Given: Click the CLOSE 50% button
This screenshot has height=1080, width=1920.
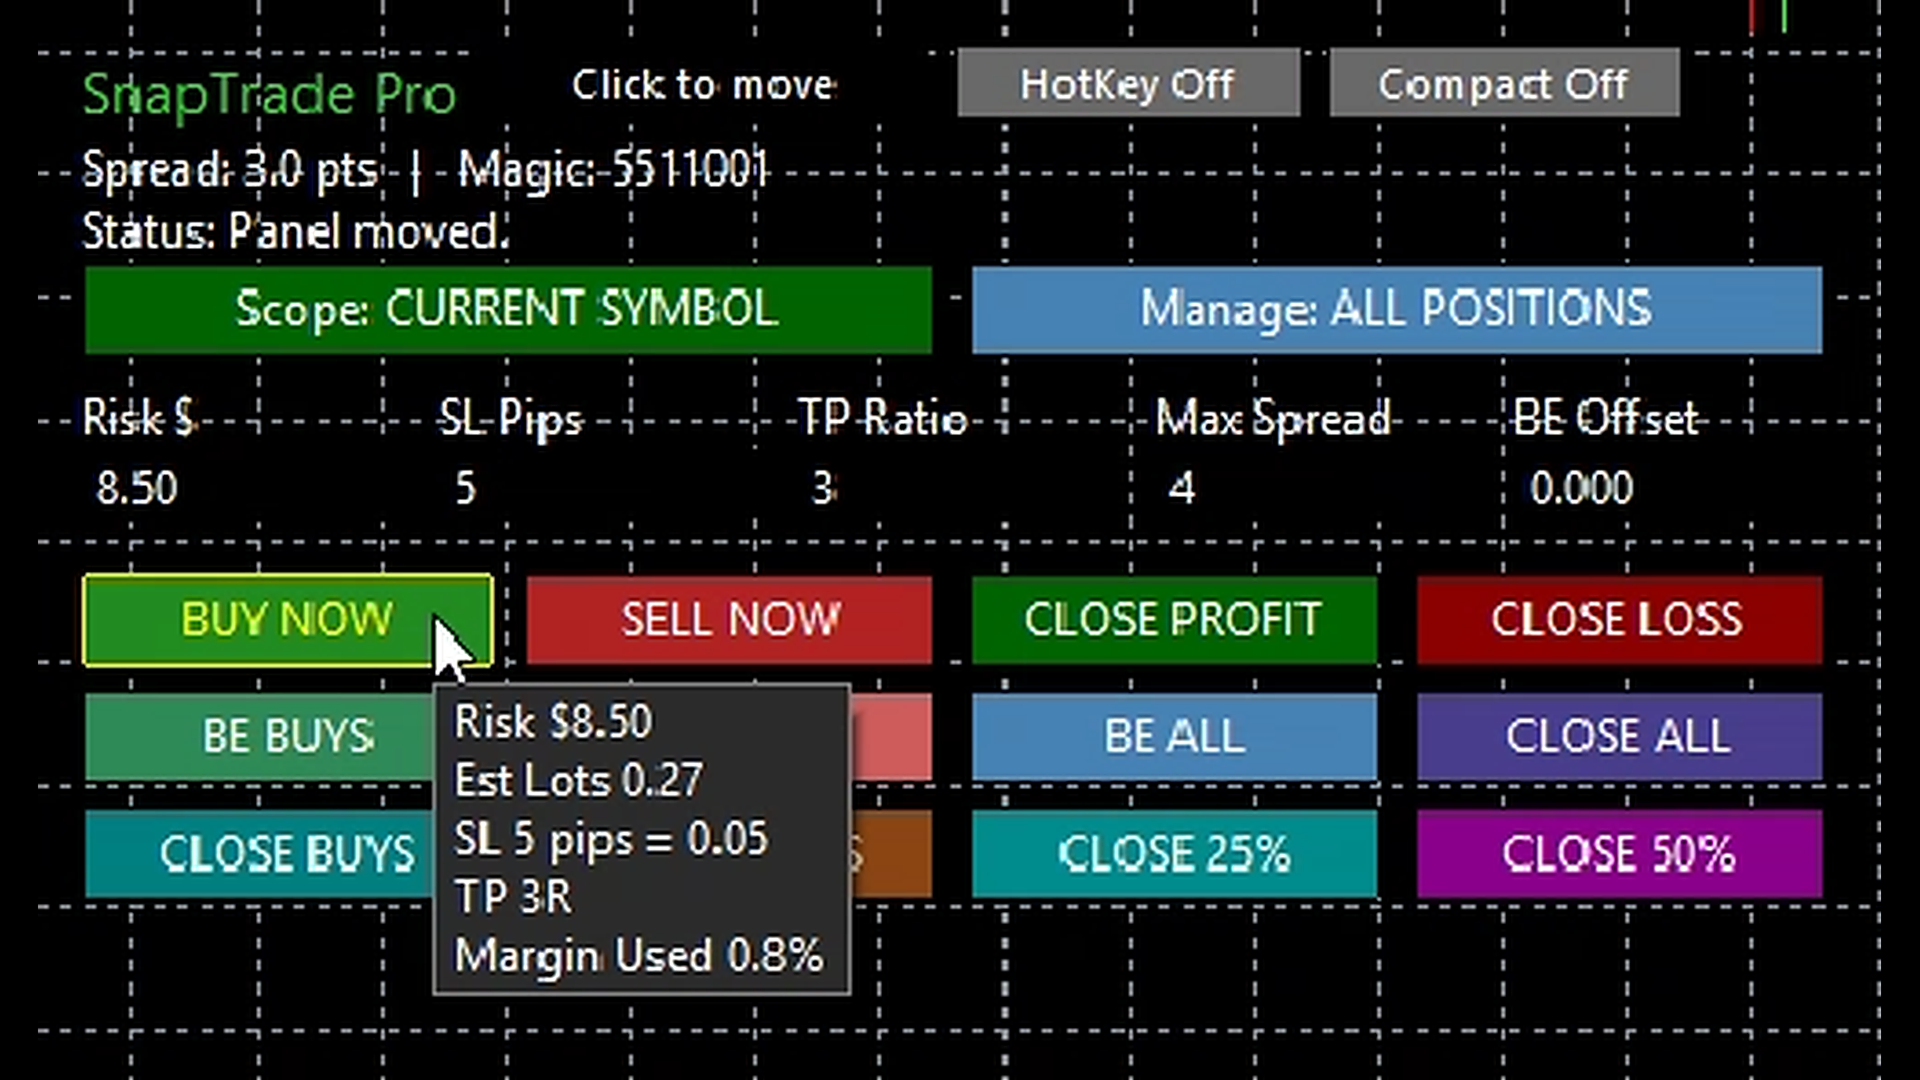Looking at the screenshot, I should point(1619,854).
